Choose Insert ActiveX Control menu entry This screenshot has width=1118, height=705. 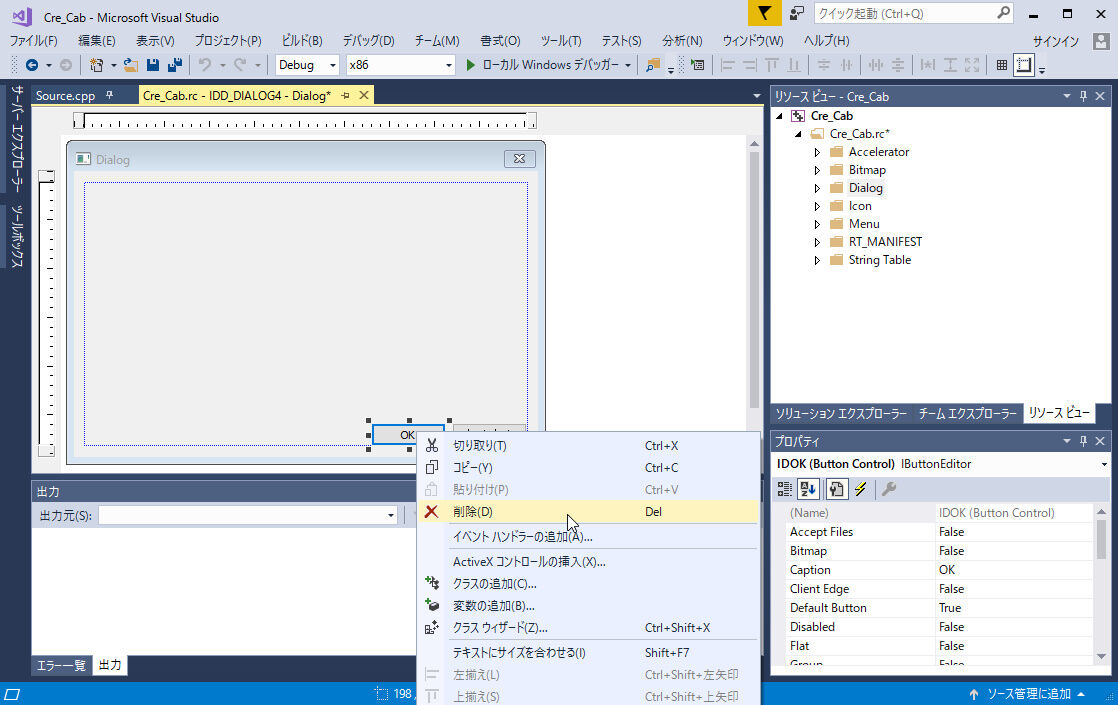click(589, 562)
